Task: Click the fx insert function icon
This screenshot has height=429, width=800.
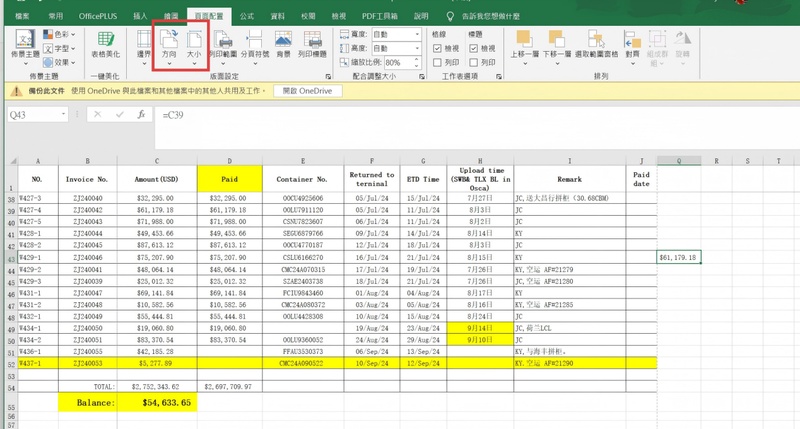Action: point(141,115)
